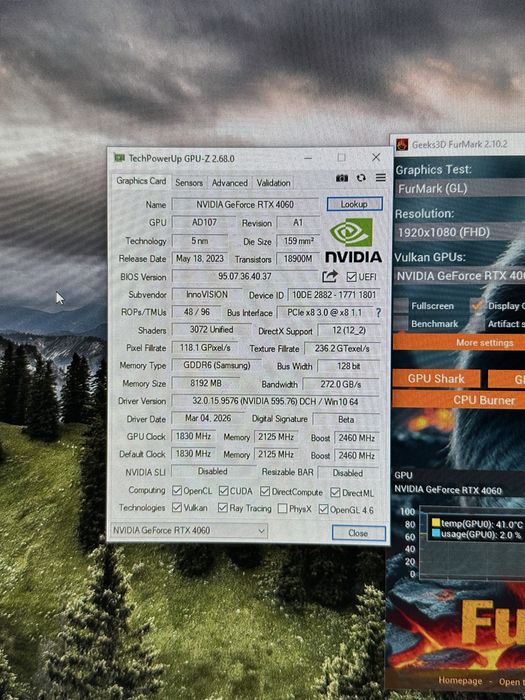Image resolution: width=525 pixels, height=700 pixels.
Task: Toggle the Vulkan checkbox
Action: (177, 508)
